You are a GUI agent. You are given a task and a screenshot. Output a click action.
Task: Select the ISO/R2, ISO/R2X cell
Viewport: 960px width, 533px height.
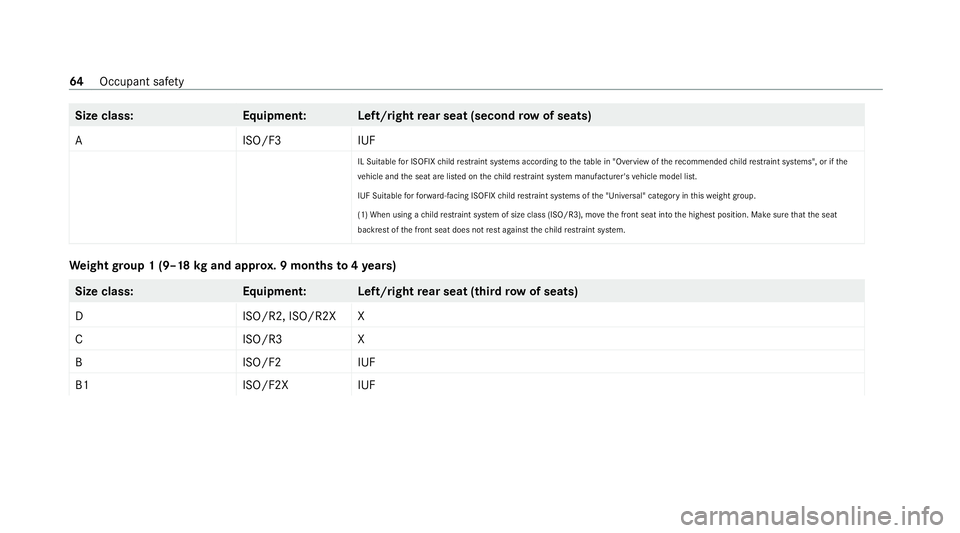(286, 314)
